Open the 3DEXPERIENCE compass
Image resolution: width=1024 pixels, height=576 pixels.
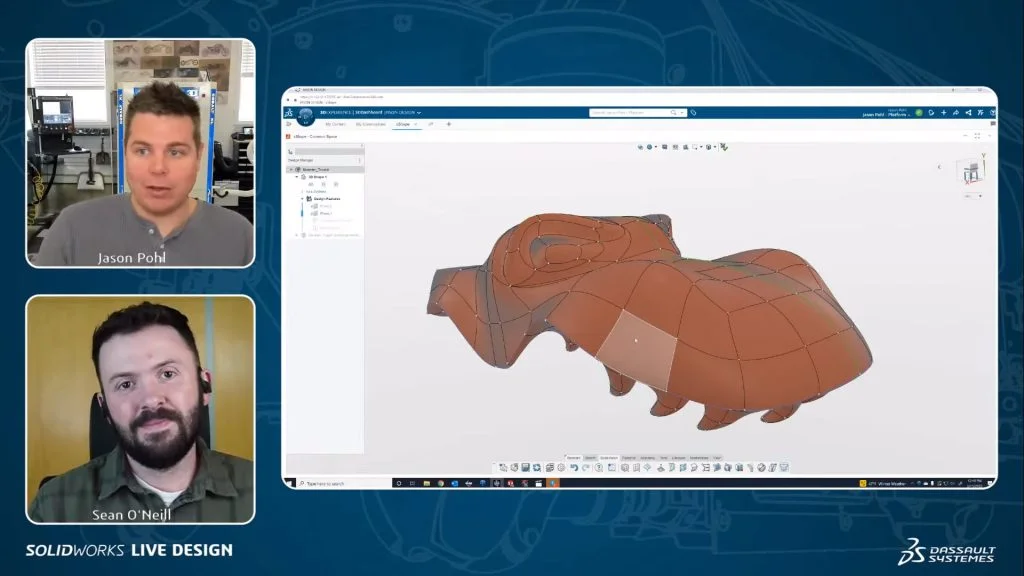306,116
